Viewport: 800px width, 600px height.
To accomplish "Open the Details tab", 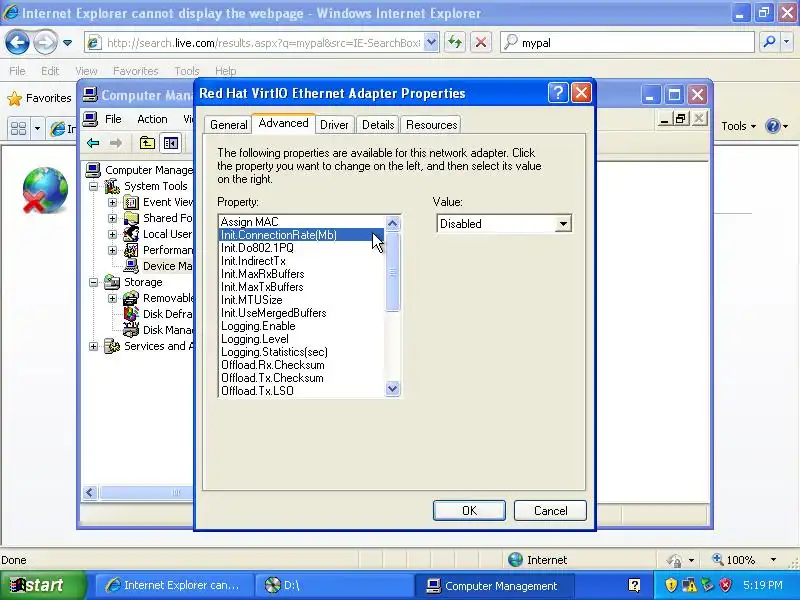I will tap(378, 125).
